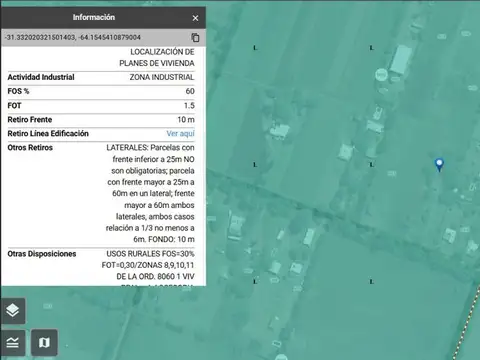Click the 'Otros Retiros' label
This screenshot has height=360, width=480.
30,147
